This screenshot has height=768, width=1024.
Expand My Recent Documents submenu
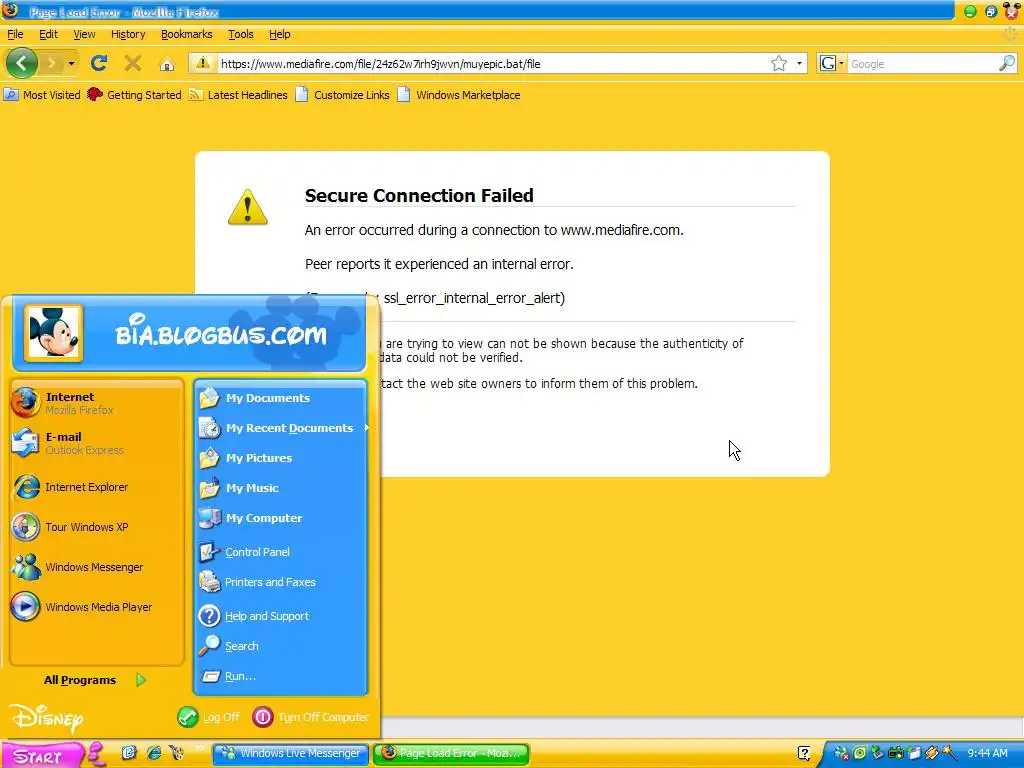tap(281, 428)
